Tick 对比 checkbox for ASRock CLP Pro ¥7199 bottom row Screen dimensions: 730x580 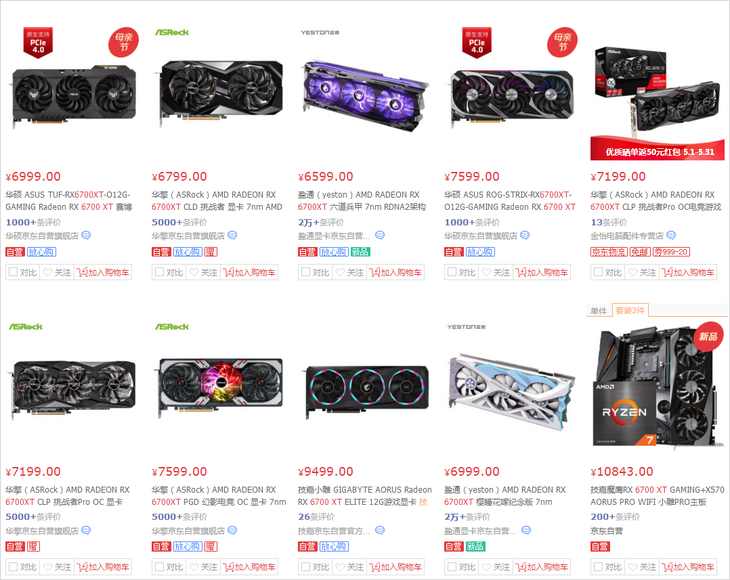tap(14, 567)
